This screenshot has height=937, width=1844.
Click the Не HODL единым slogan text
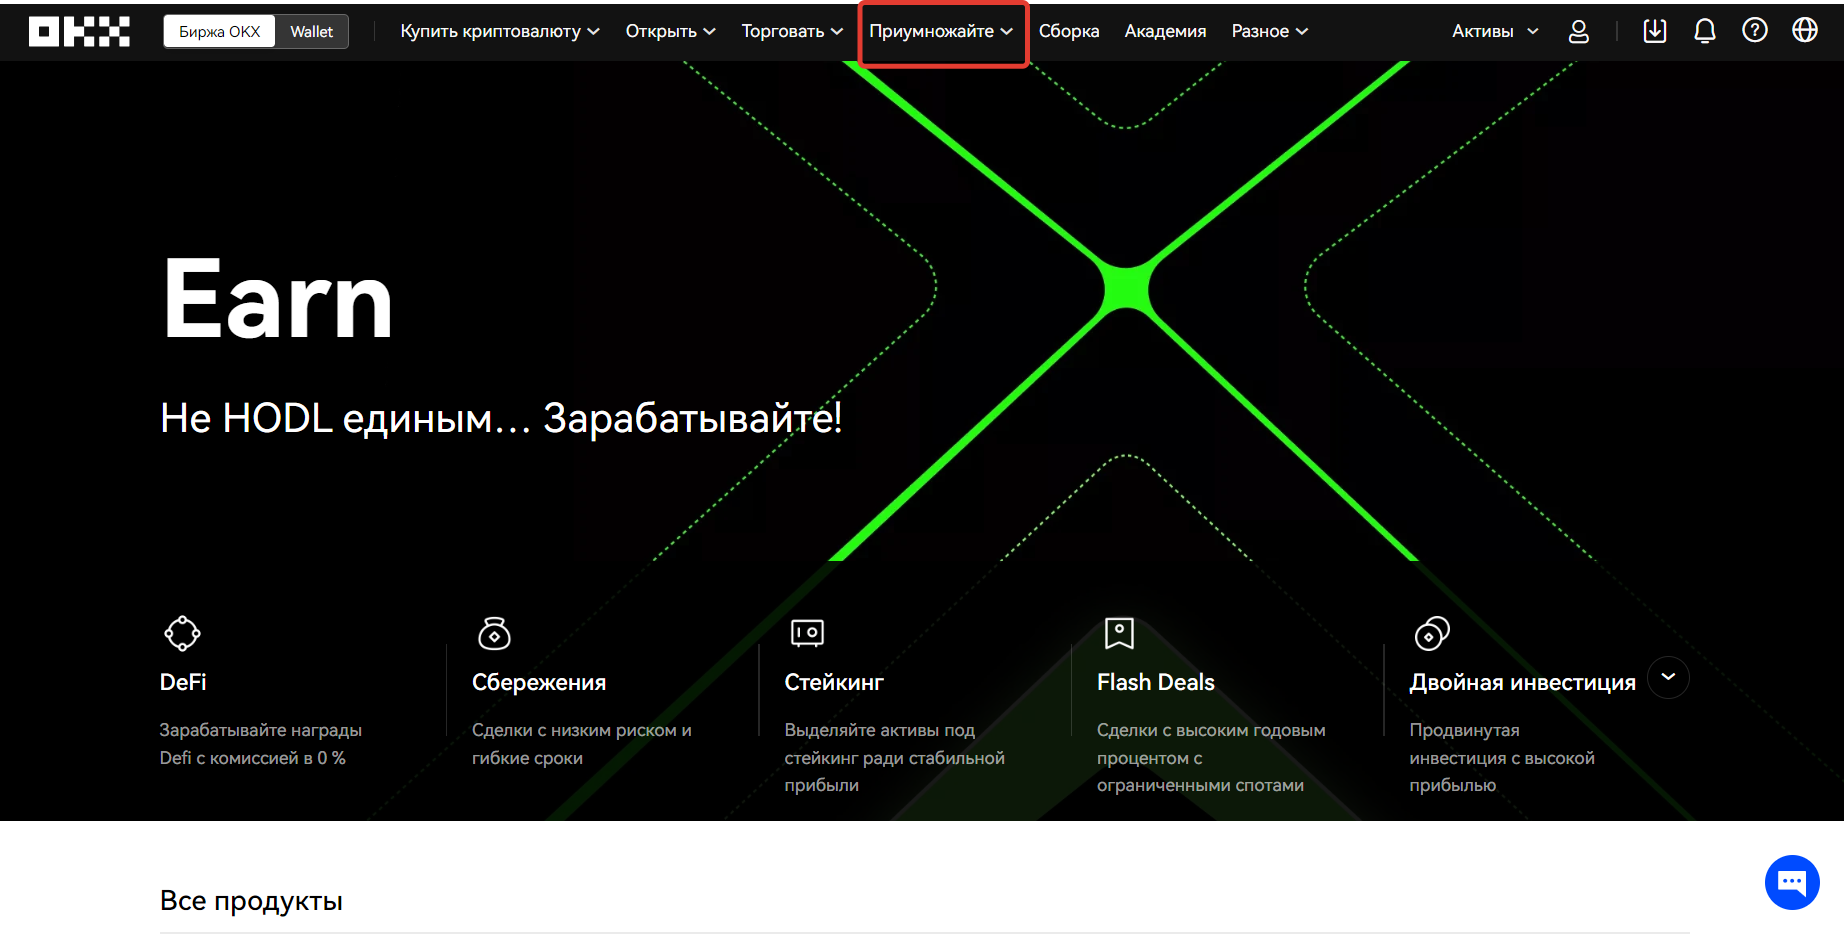(x=501, y=418)
